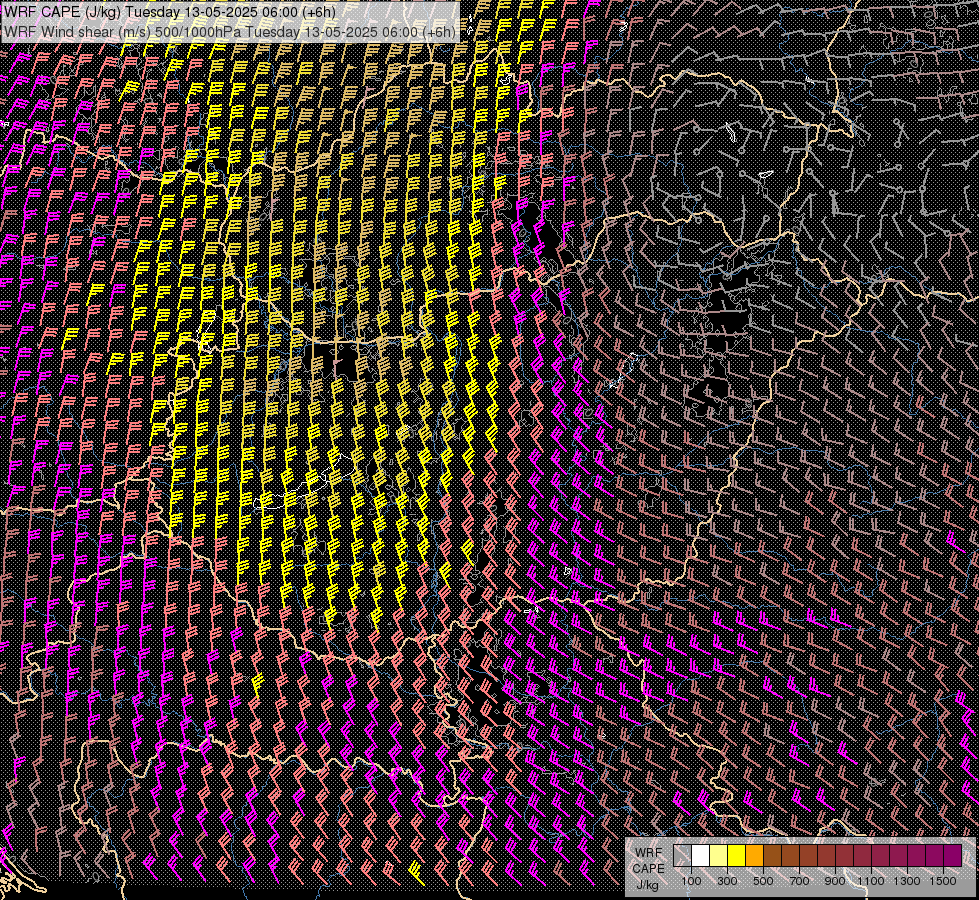Select the bright yellow legend swatch
The height and width of the screenshot is (900, 979).
pyautogui.click(x=737, y=856)
